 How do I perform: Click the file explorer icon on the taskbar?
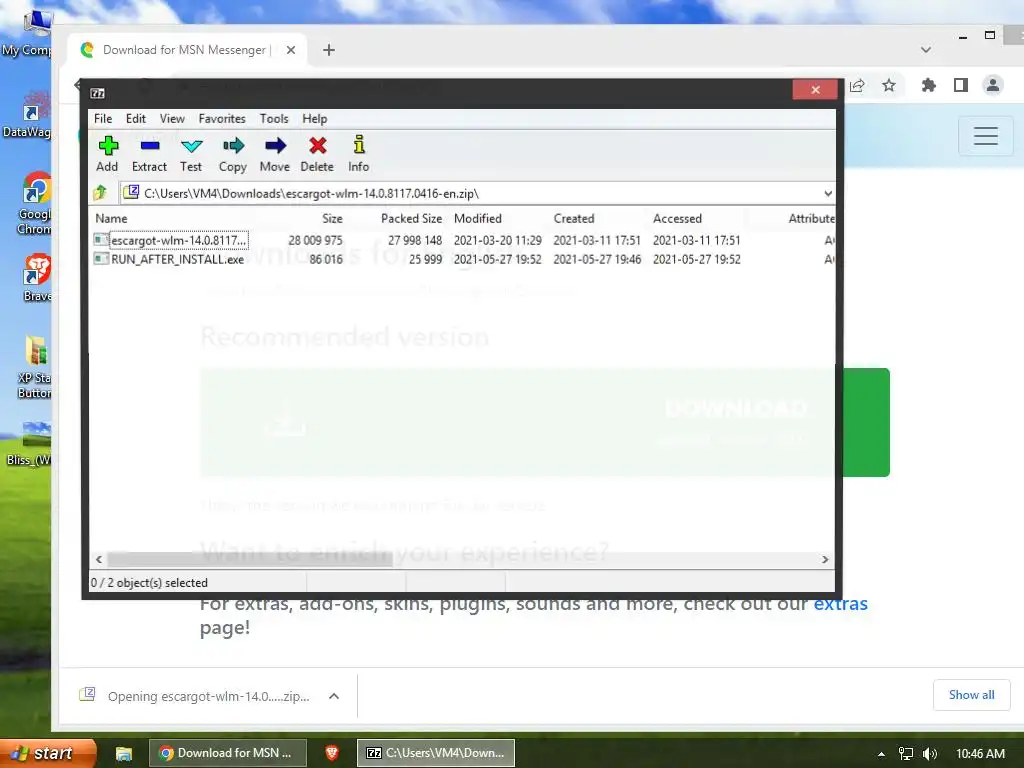[123, 754]
